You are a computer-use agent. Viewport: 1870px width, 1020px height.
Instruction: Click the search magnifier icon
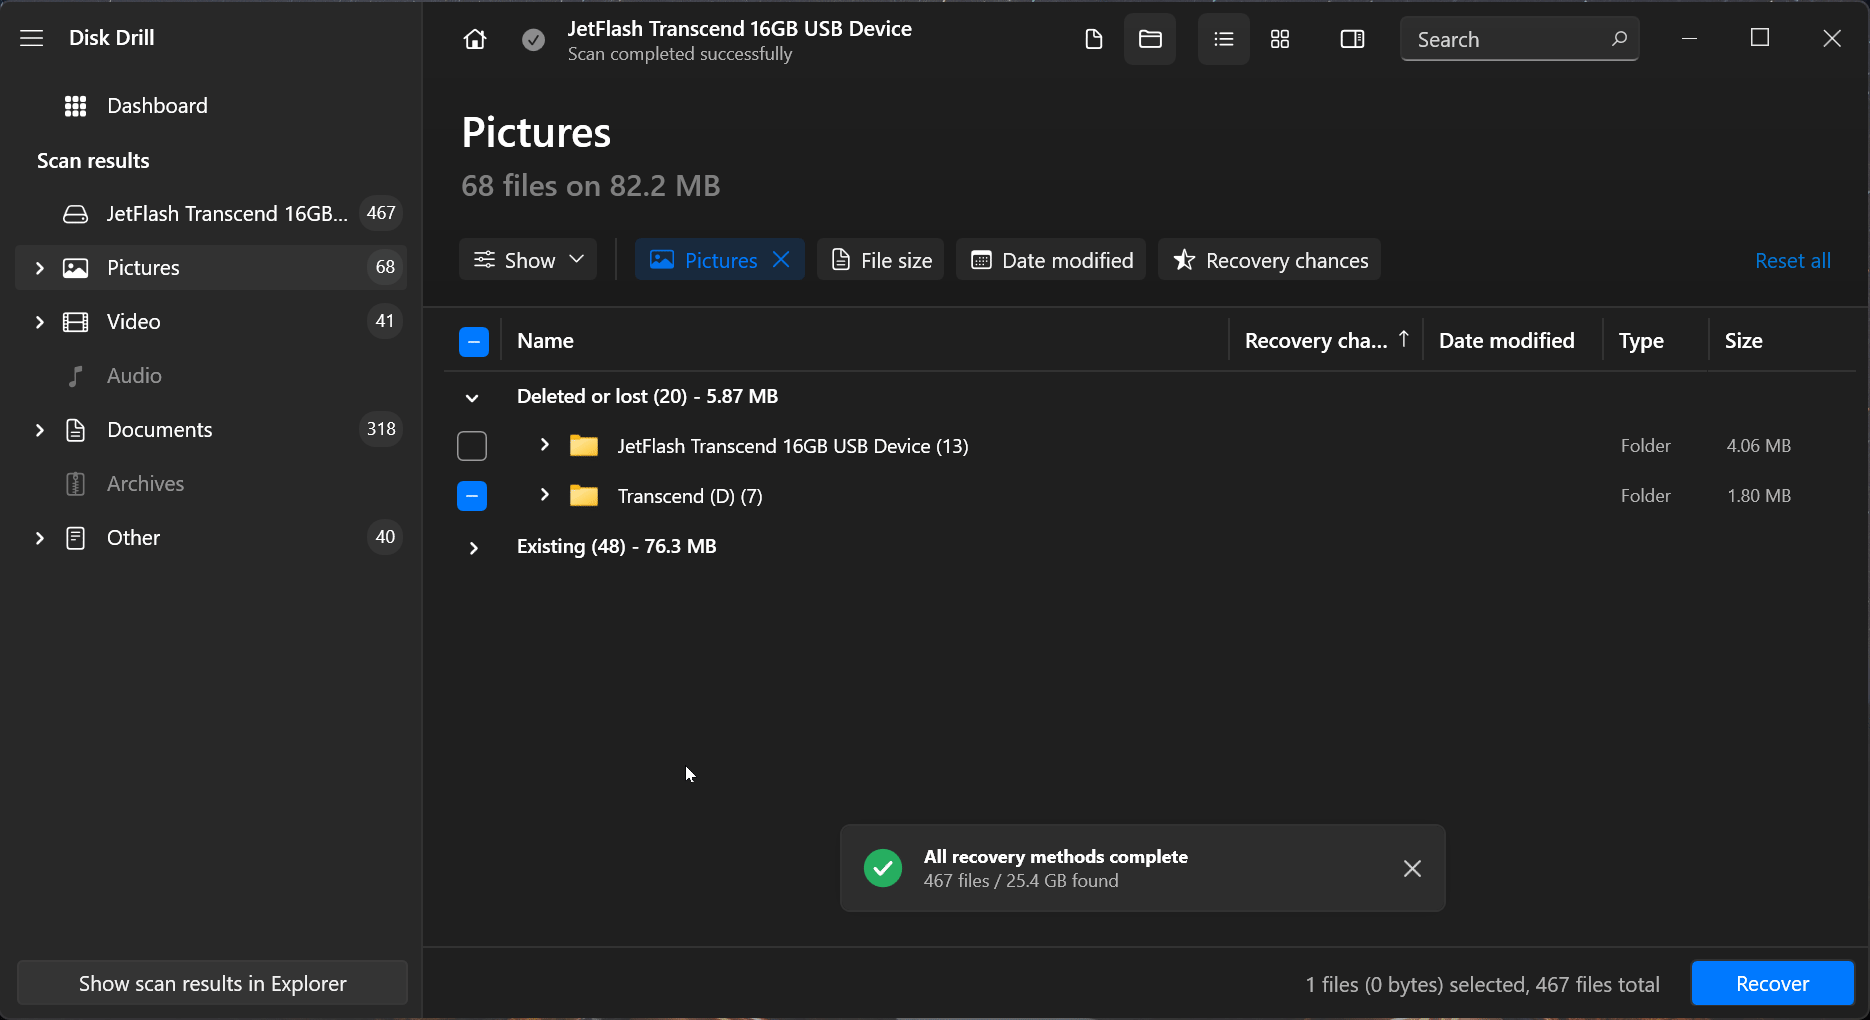(1619, 39)
